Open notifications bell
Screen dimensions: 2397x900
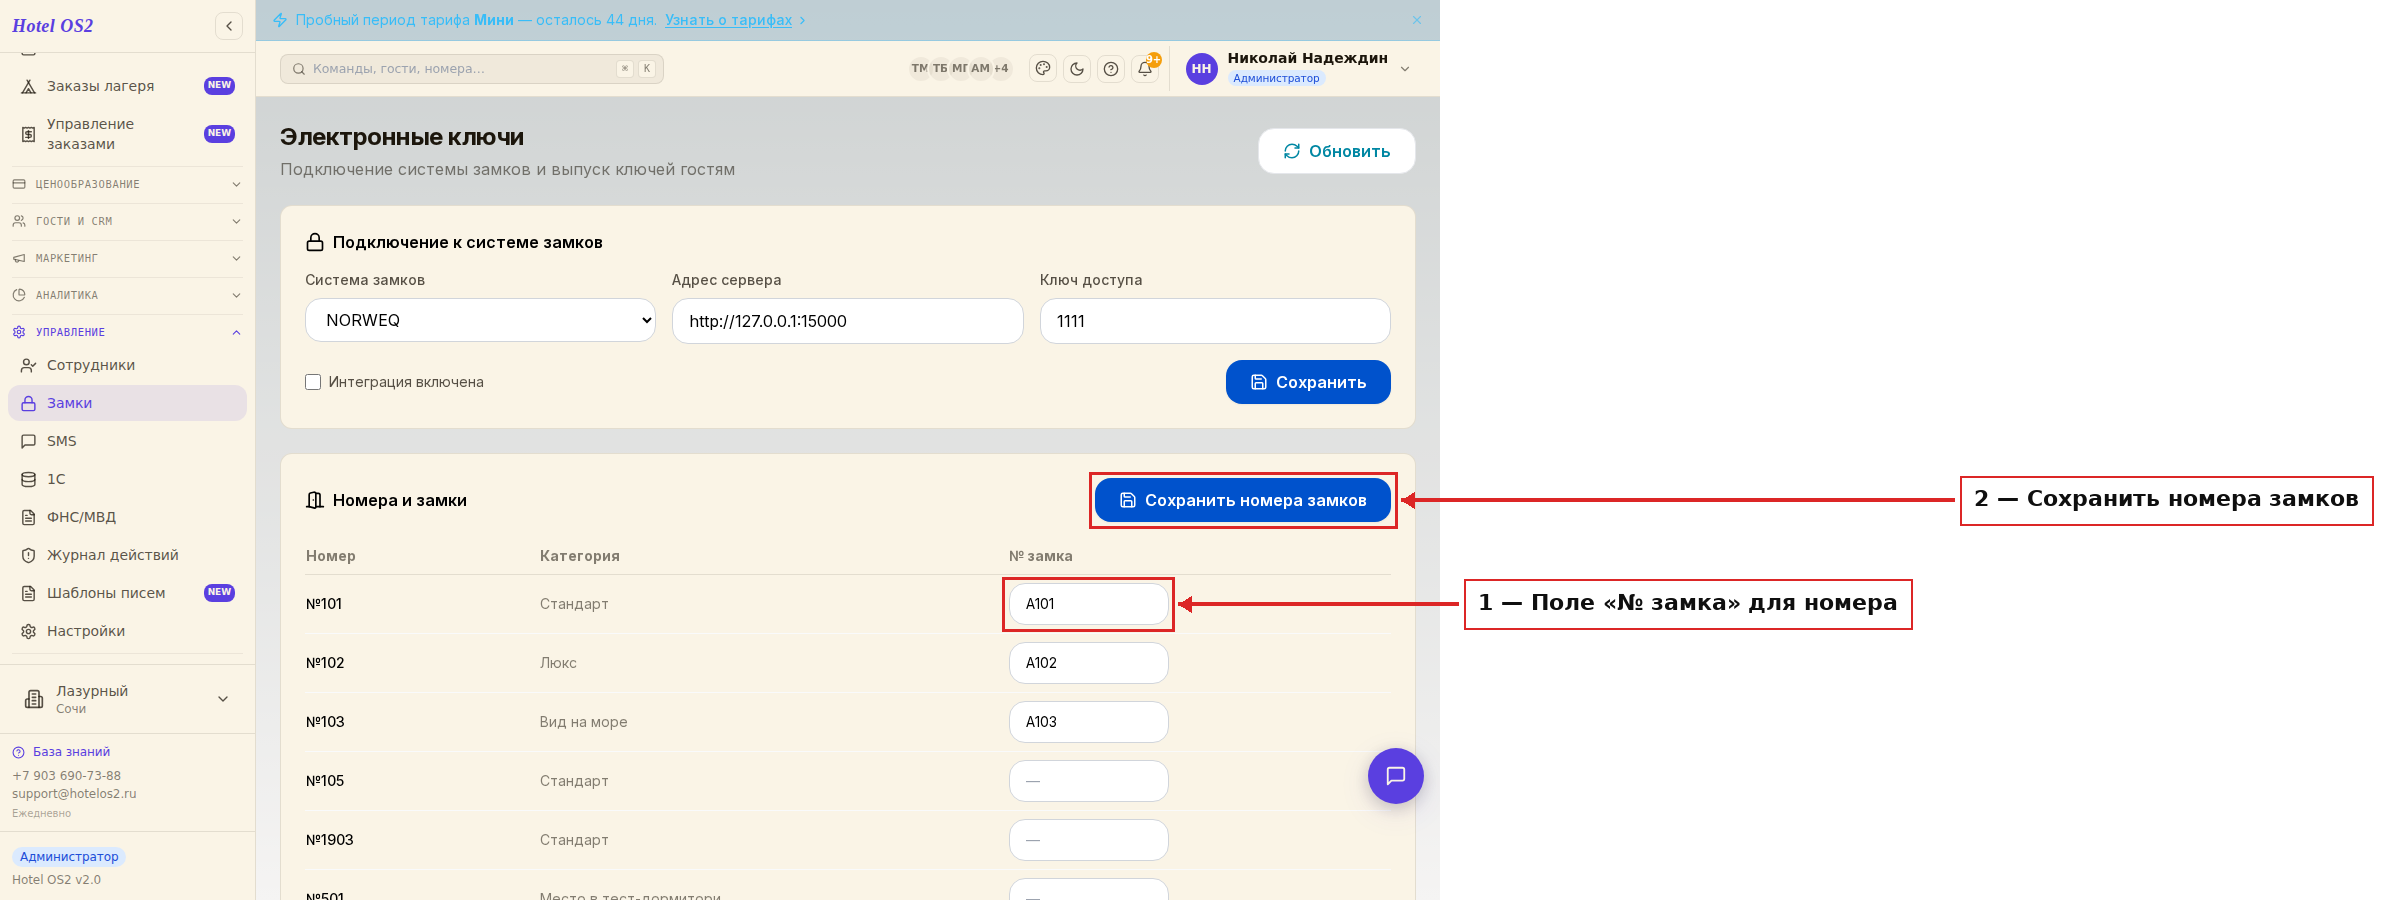click(1145, 69)
